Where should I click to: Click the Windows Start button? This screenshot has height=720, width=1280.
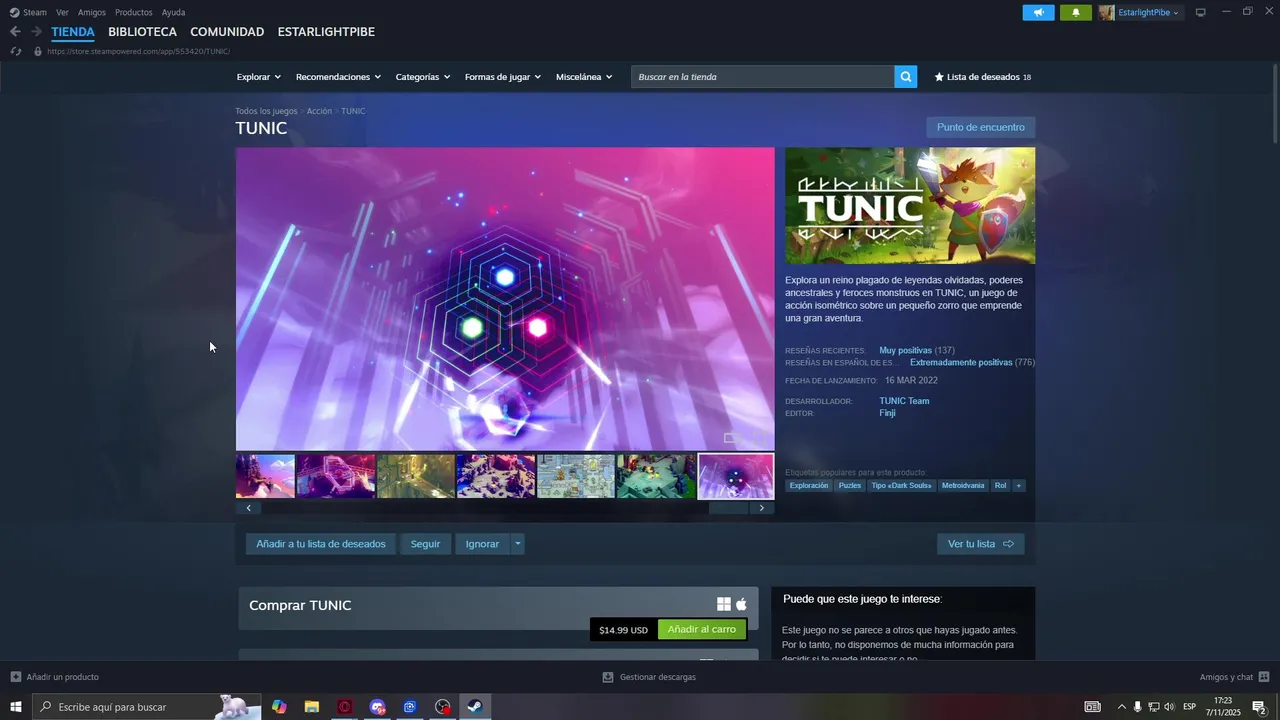pyautogui.click(x=16, y=707)
